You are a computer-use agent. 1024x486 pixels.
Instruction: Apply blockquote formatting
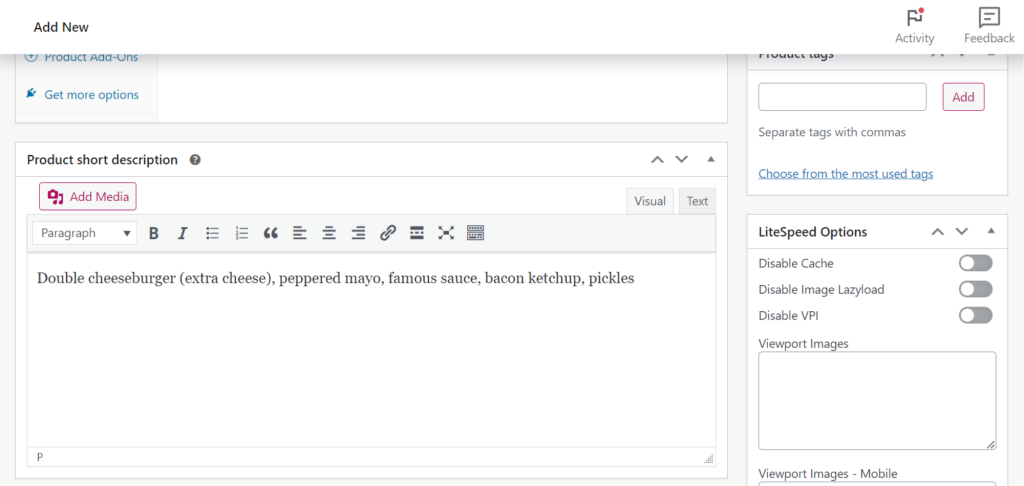pos(270,233)
